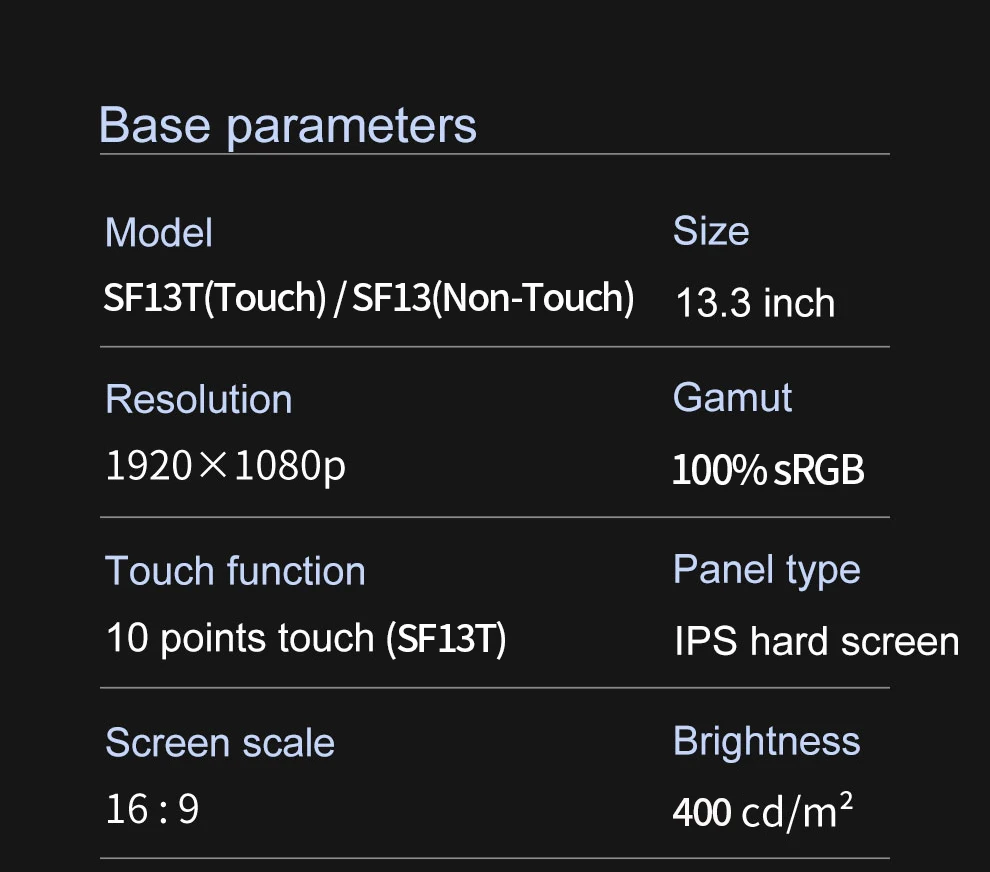Click the 100% sRGB value
This screenshot has height=872, width=990.
click(x=768, y=470)
